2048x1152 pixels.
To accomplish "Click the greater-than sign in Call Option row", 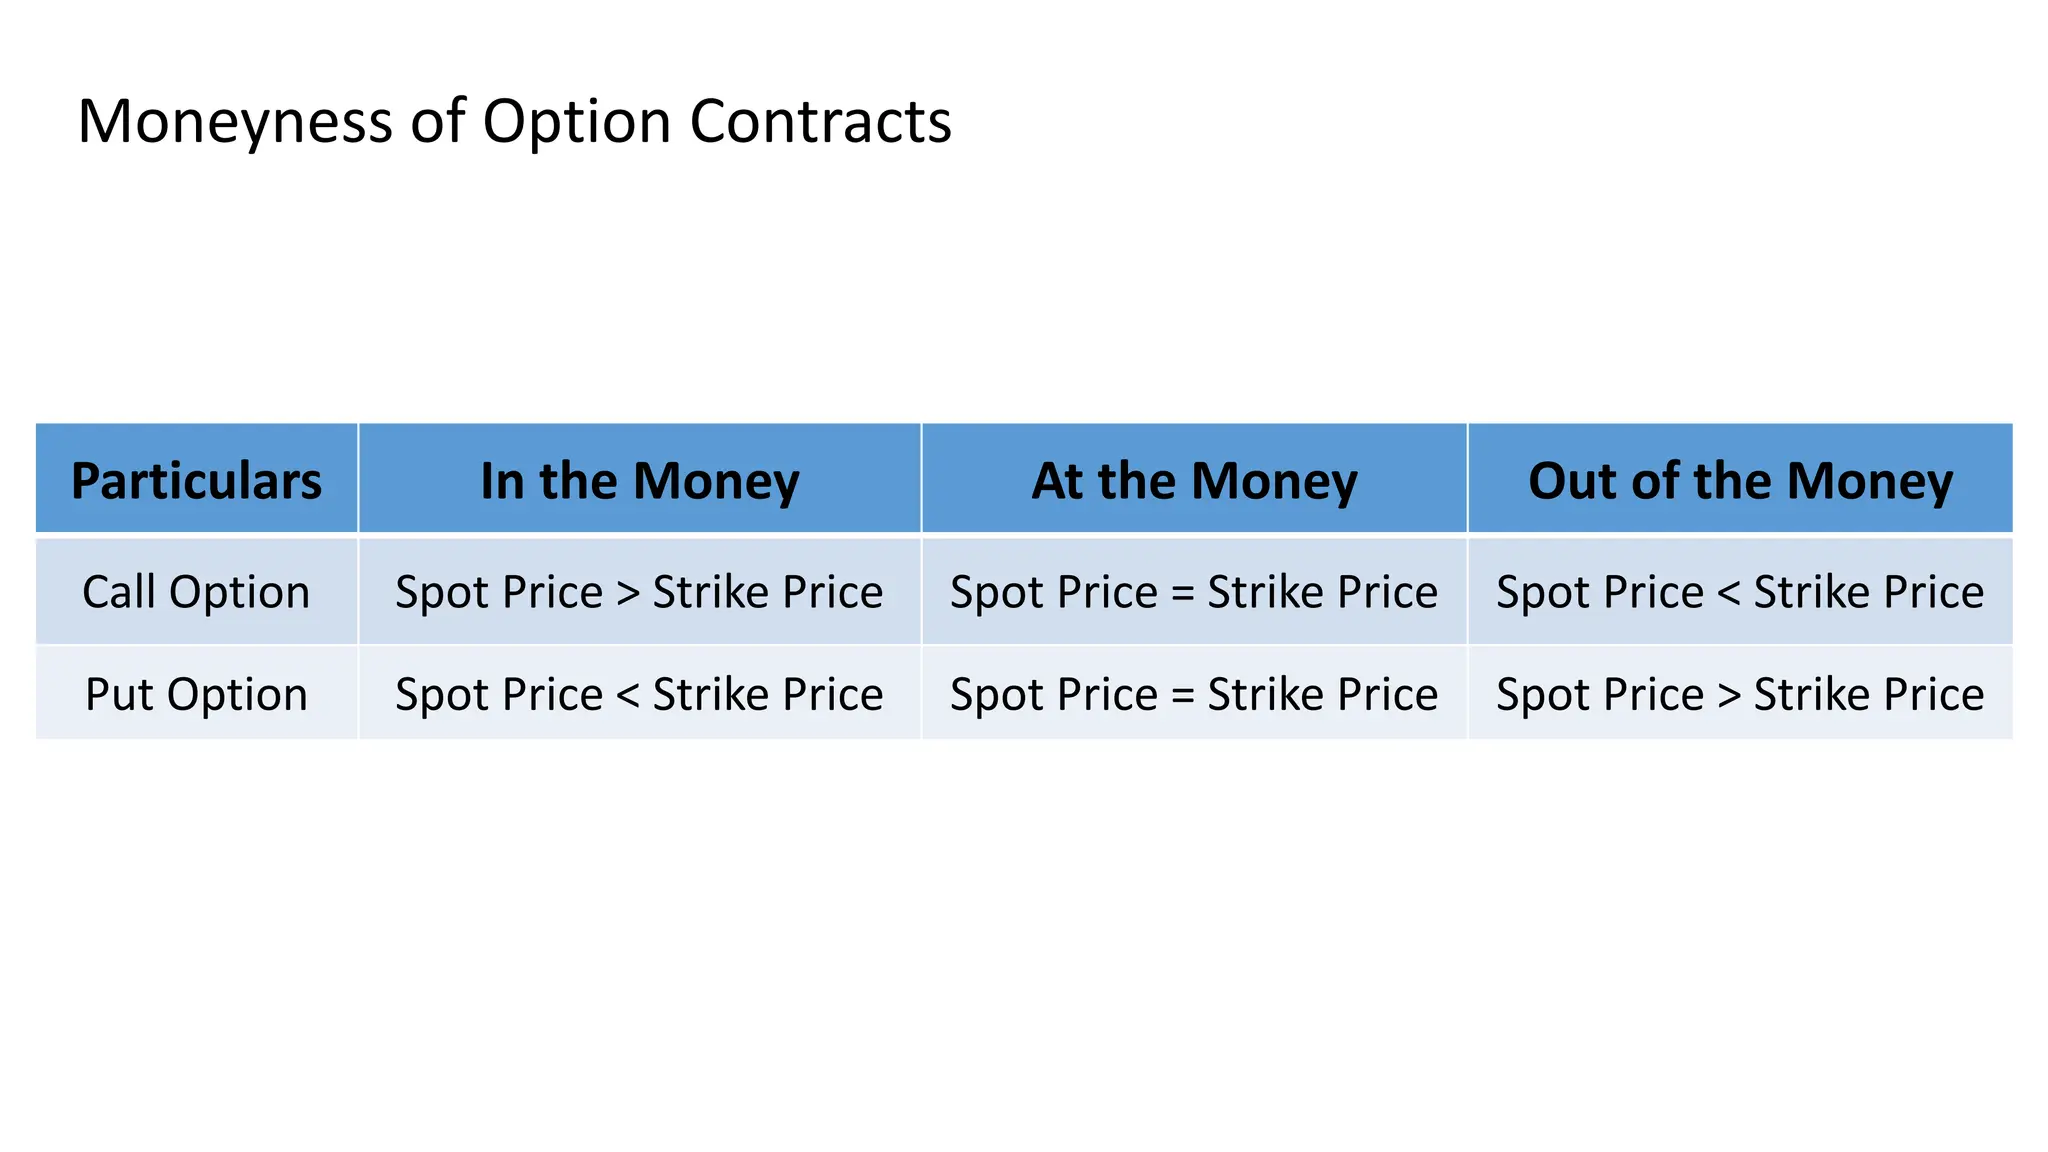I will (x=628, y=594).
